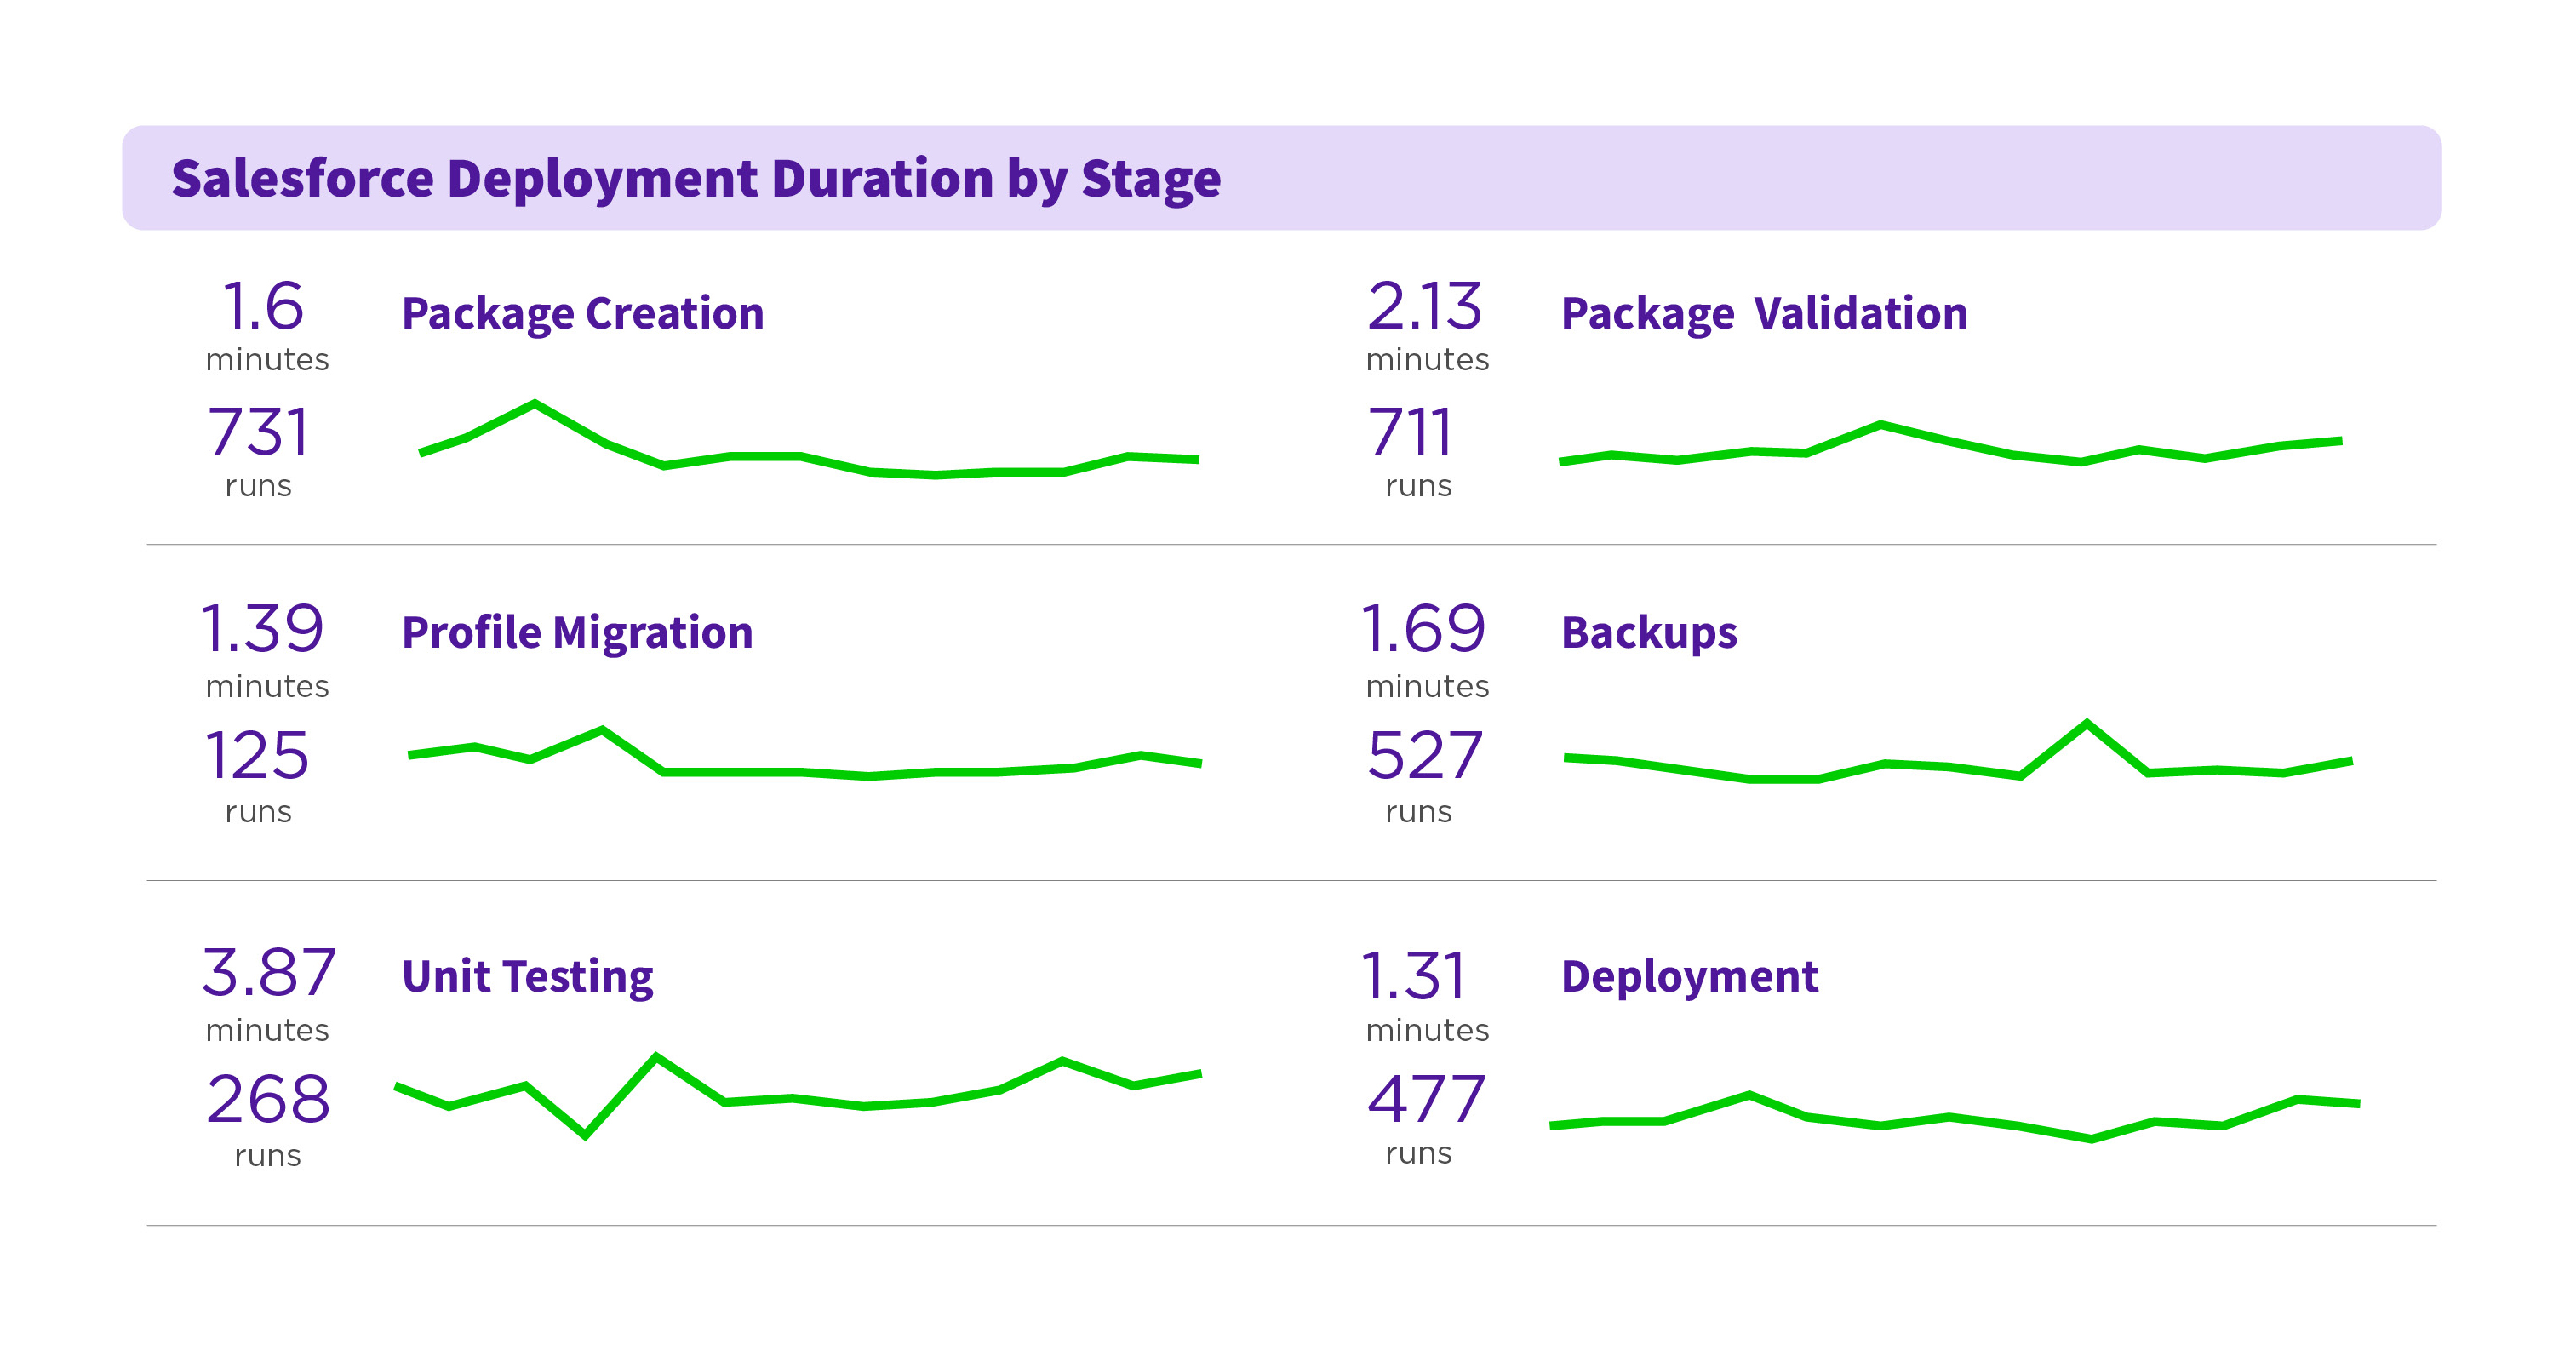Click the Backups stage heading
This screenshot has width=2576, height=1367.
(1649, 632)
